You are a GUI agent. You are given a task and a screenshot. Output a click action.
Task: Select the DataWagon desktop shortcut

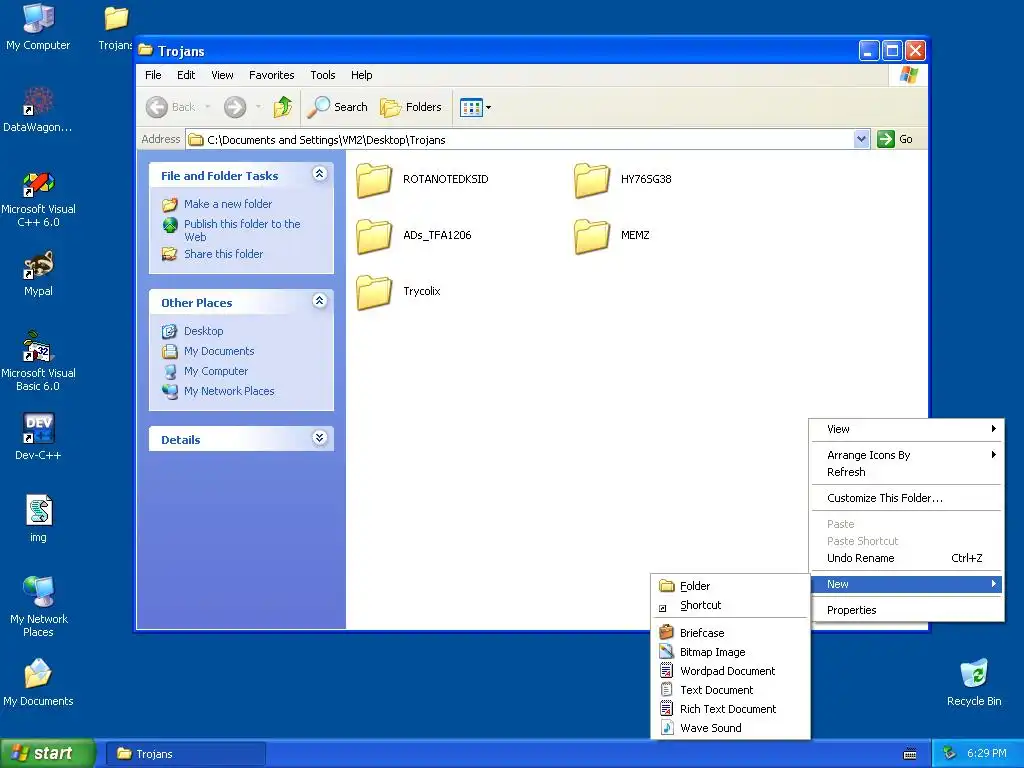(x=38, y=110)
